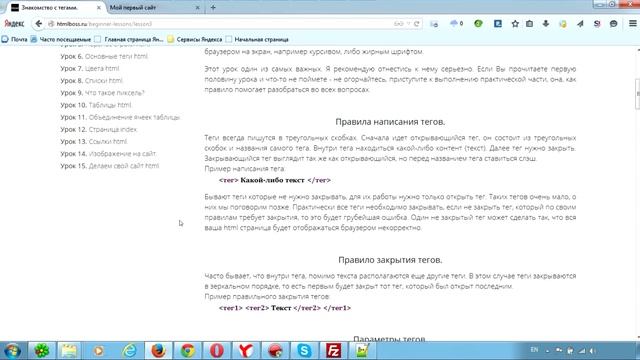Launch Yandex browser from taskbar
640x360 pixels.
[x=246, y=351]
